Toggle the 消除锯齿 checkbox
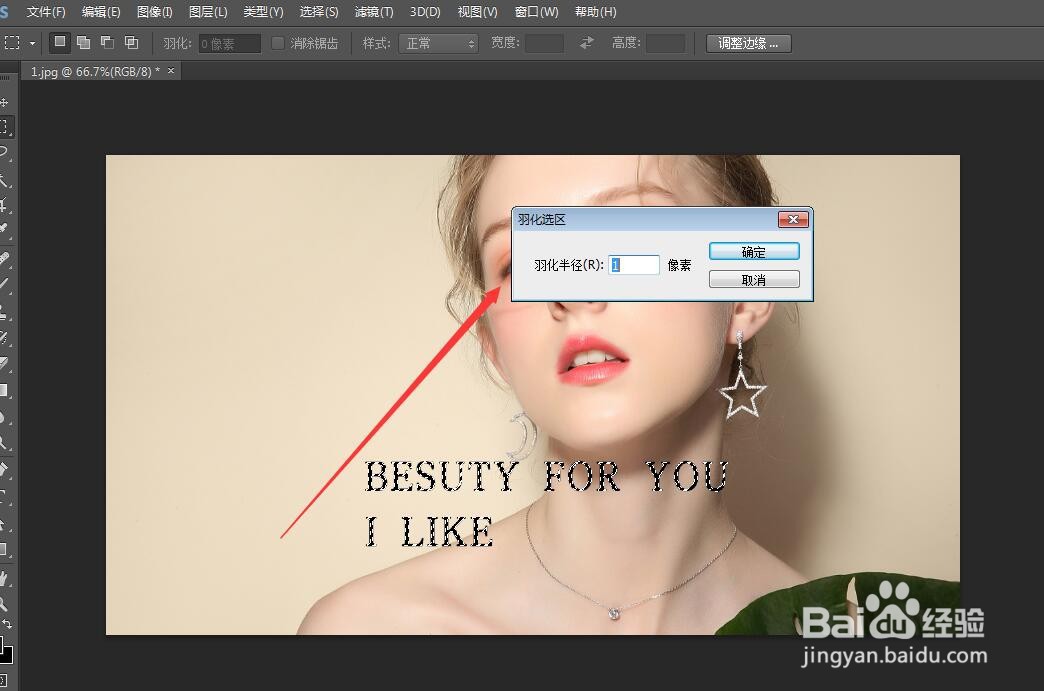This screenshot has height=691, width=1044. coord(278,43)
